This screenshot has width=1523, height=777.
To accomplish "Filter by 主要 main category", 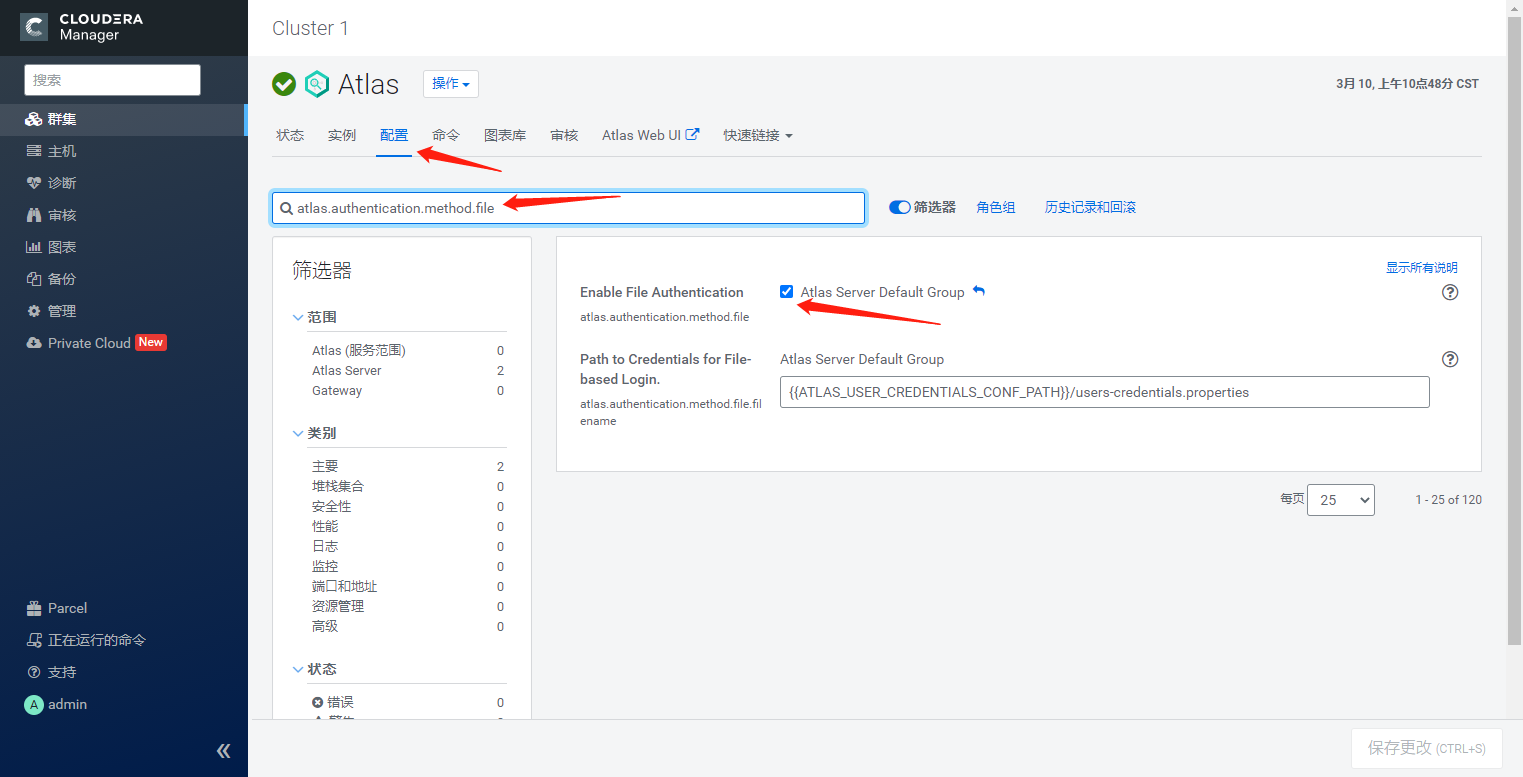I will [x=325, y=467].
